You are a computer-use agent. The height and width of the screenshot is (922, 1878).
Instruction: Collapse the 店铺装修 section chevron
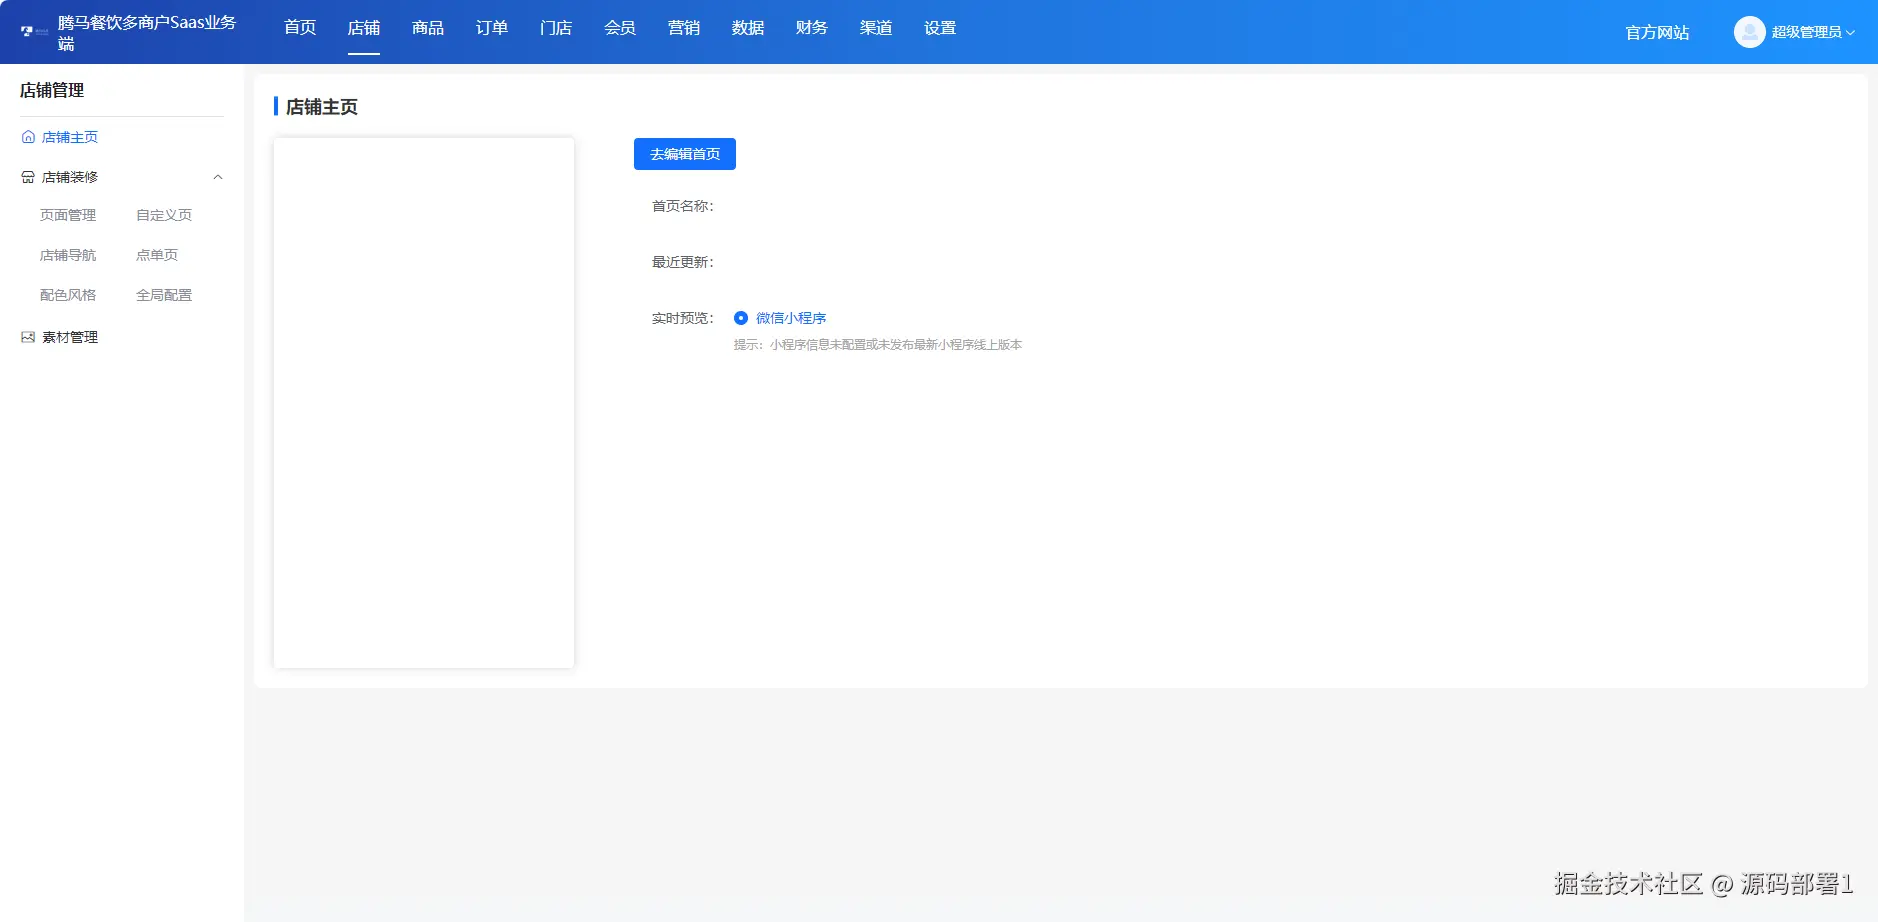[218, 177]
